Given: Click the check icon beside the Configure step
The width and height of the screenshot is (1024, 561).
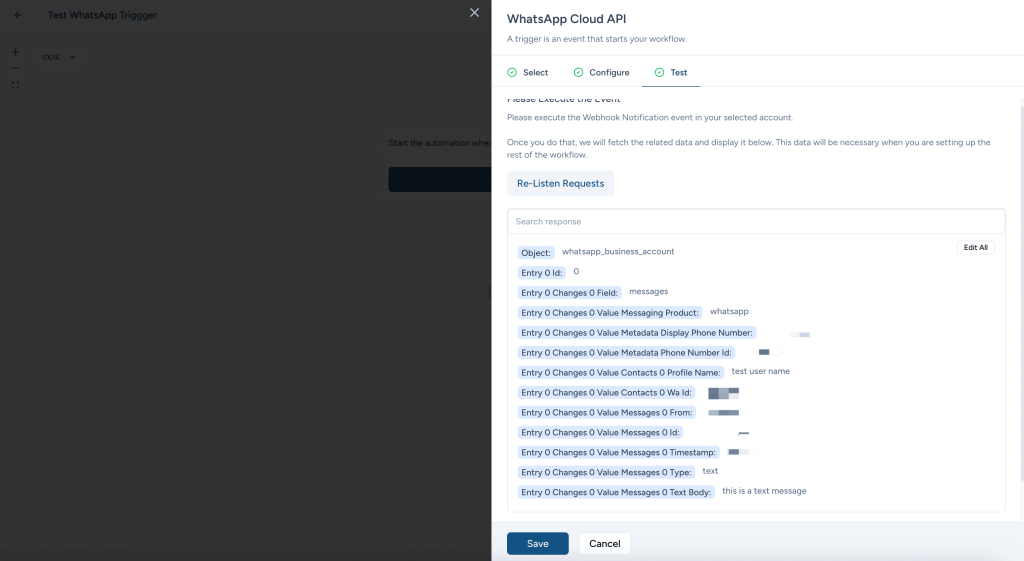Looking at the screenshot, I should [x=578, y=73].
